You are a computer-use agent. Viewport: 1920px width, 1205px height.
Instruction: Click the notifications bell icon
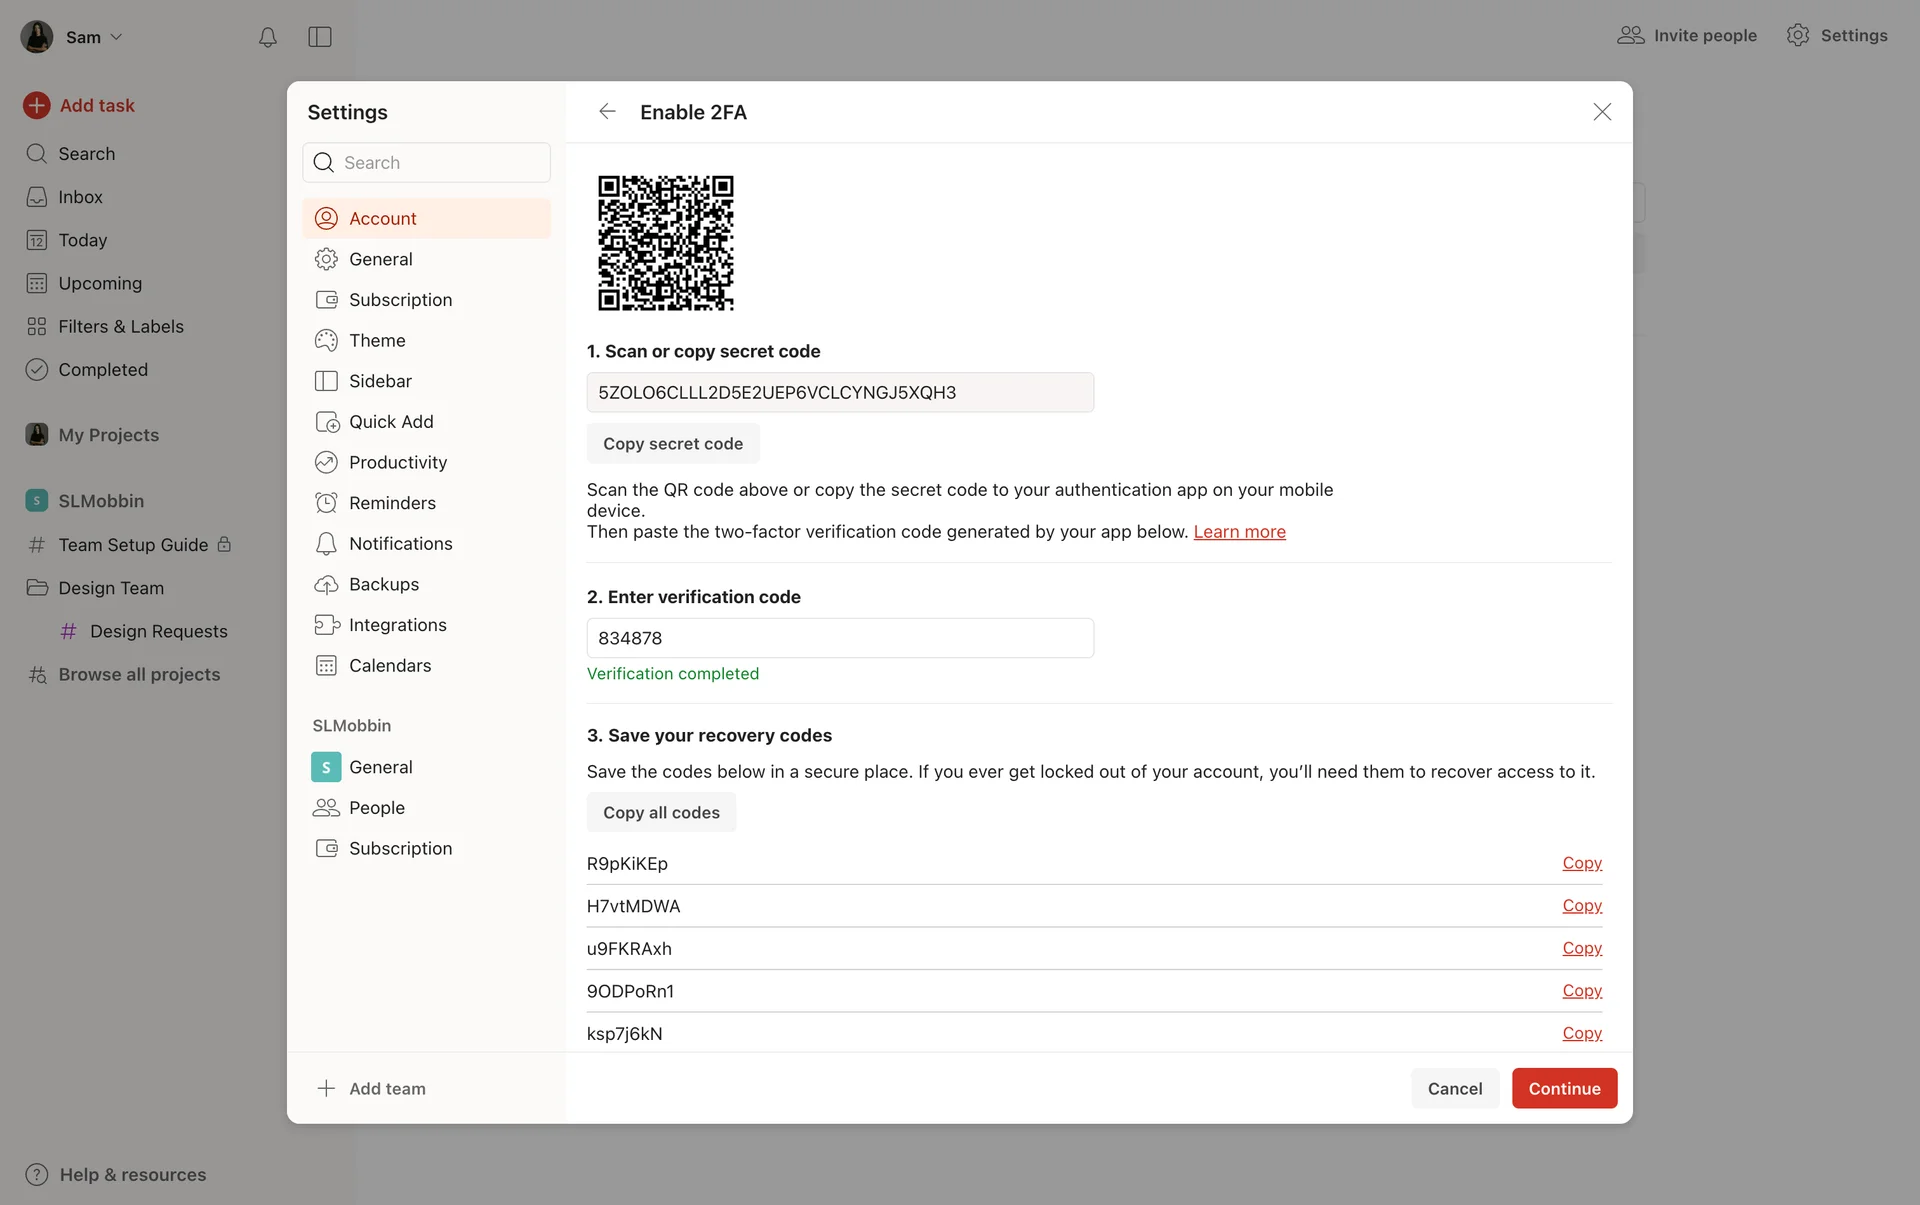tap(267, 37)
